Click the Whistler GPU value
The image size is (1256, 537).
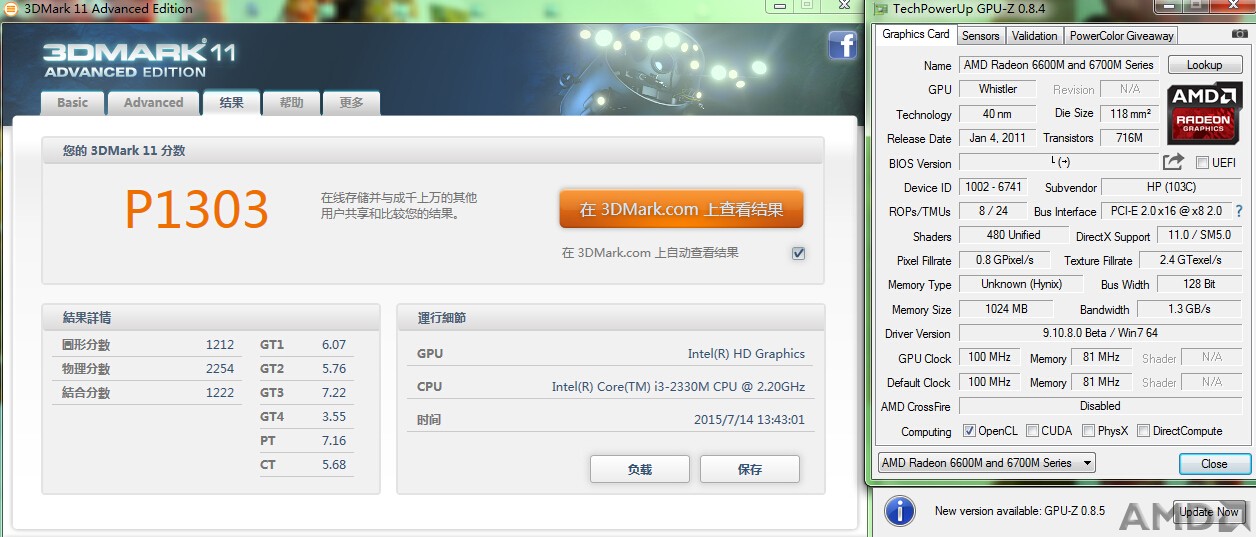997,89
